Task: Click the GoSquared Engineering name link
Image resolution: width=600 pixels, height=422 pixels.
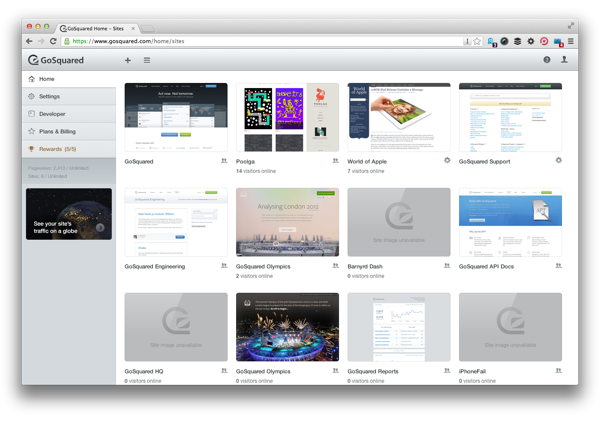Action: tap(155, 266)
